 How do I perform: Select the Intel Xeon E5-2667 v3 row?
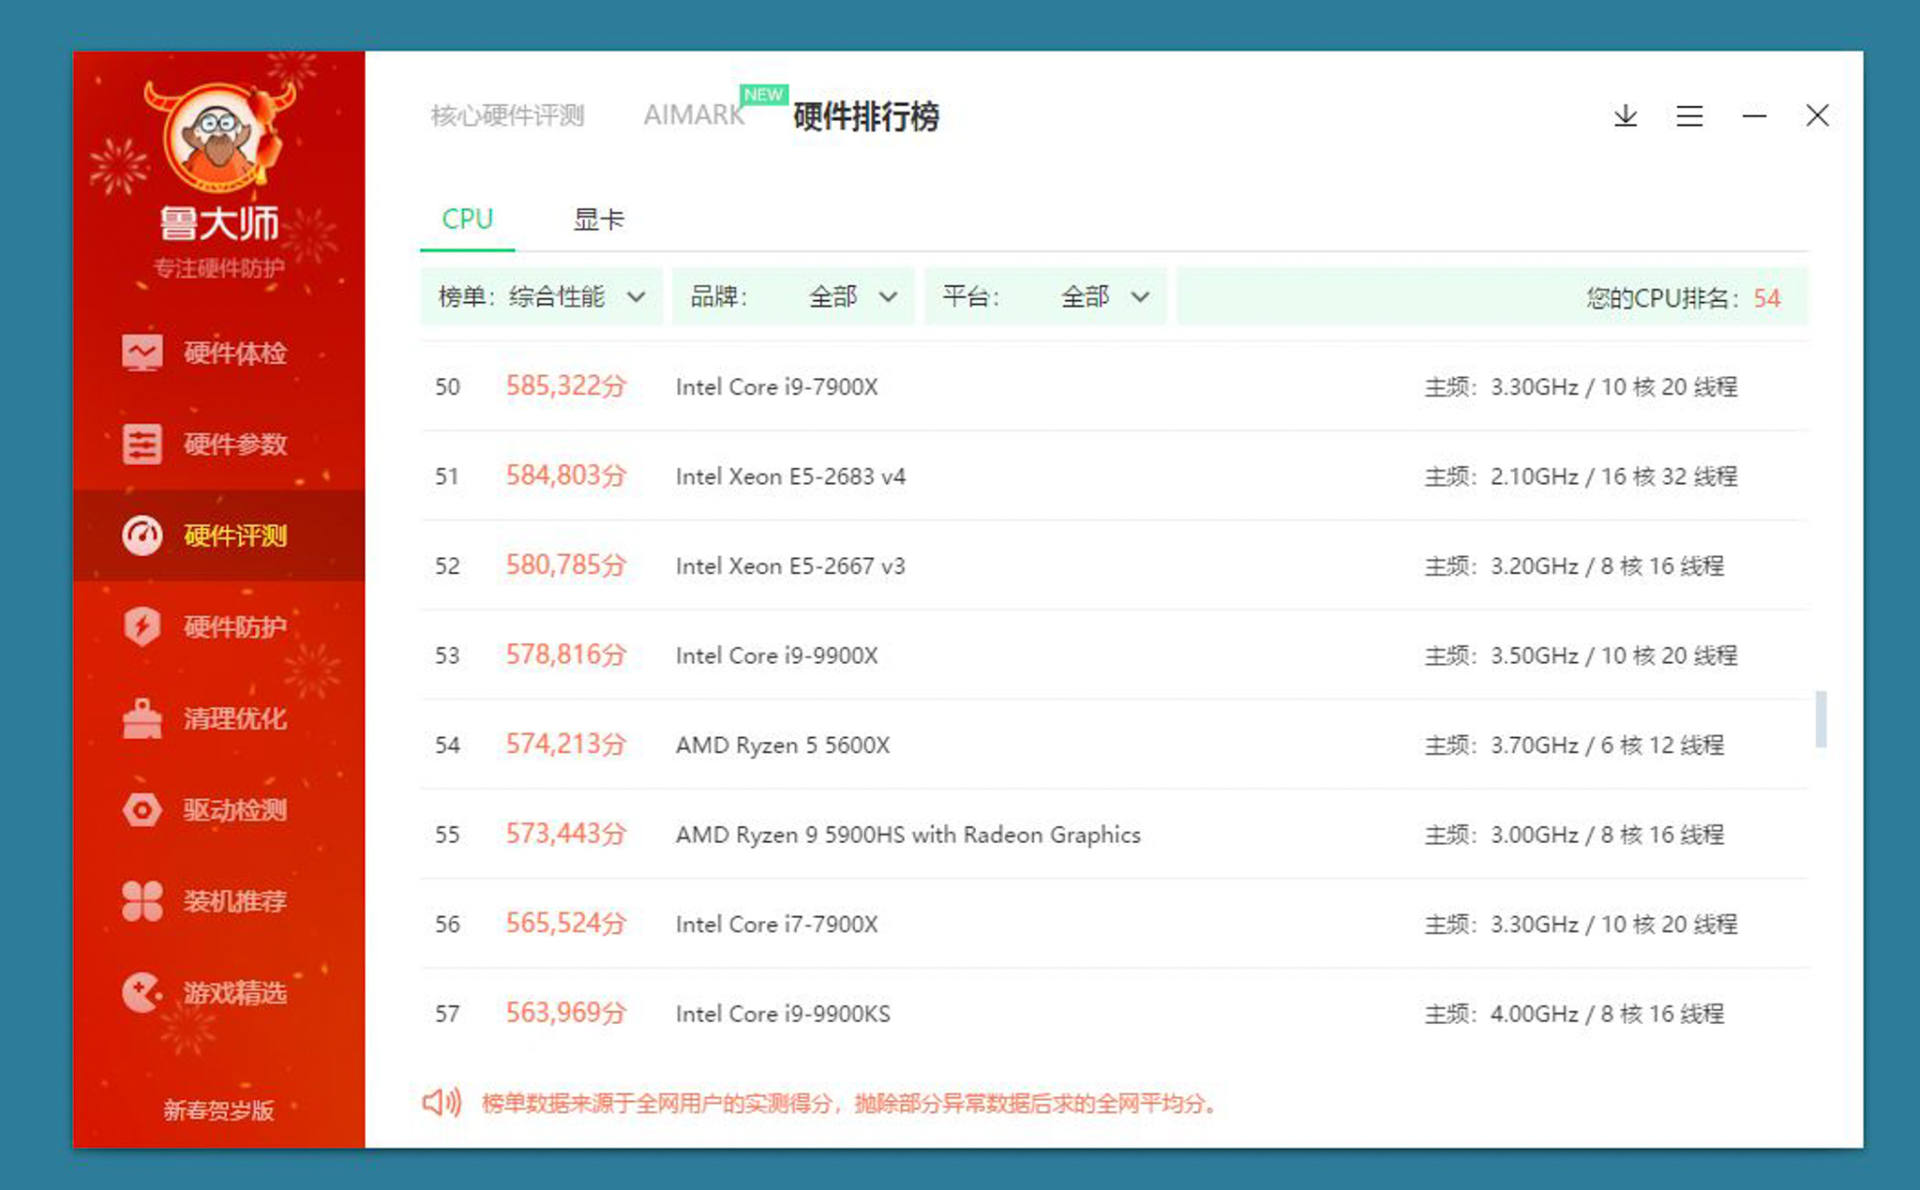pyautogui.click(x=1114, y=566)
